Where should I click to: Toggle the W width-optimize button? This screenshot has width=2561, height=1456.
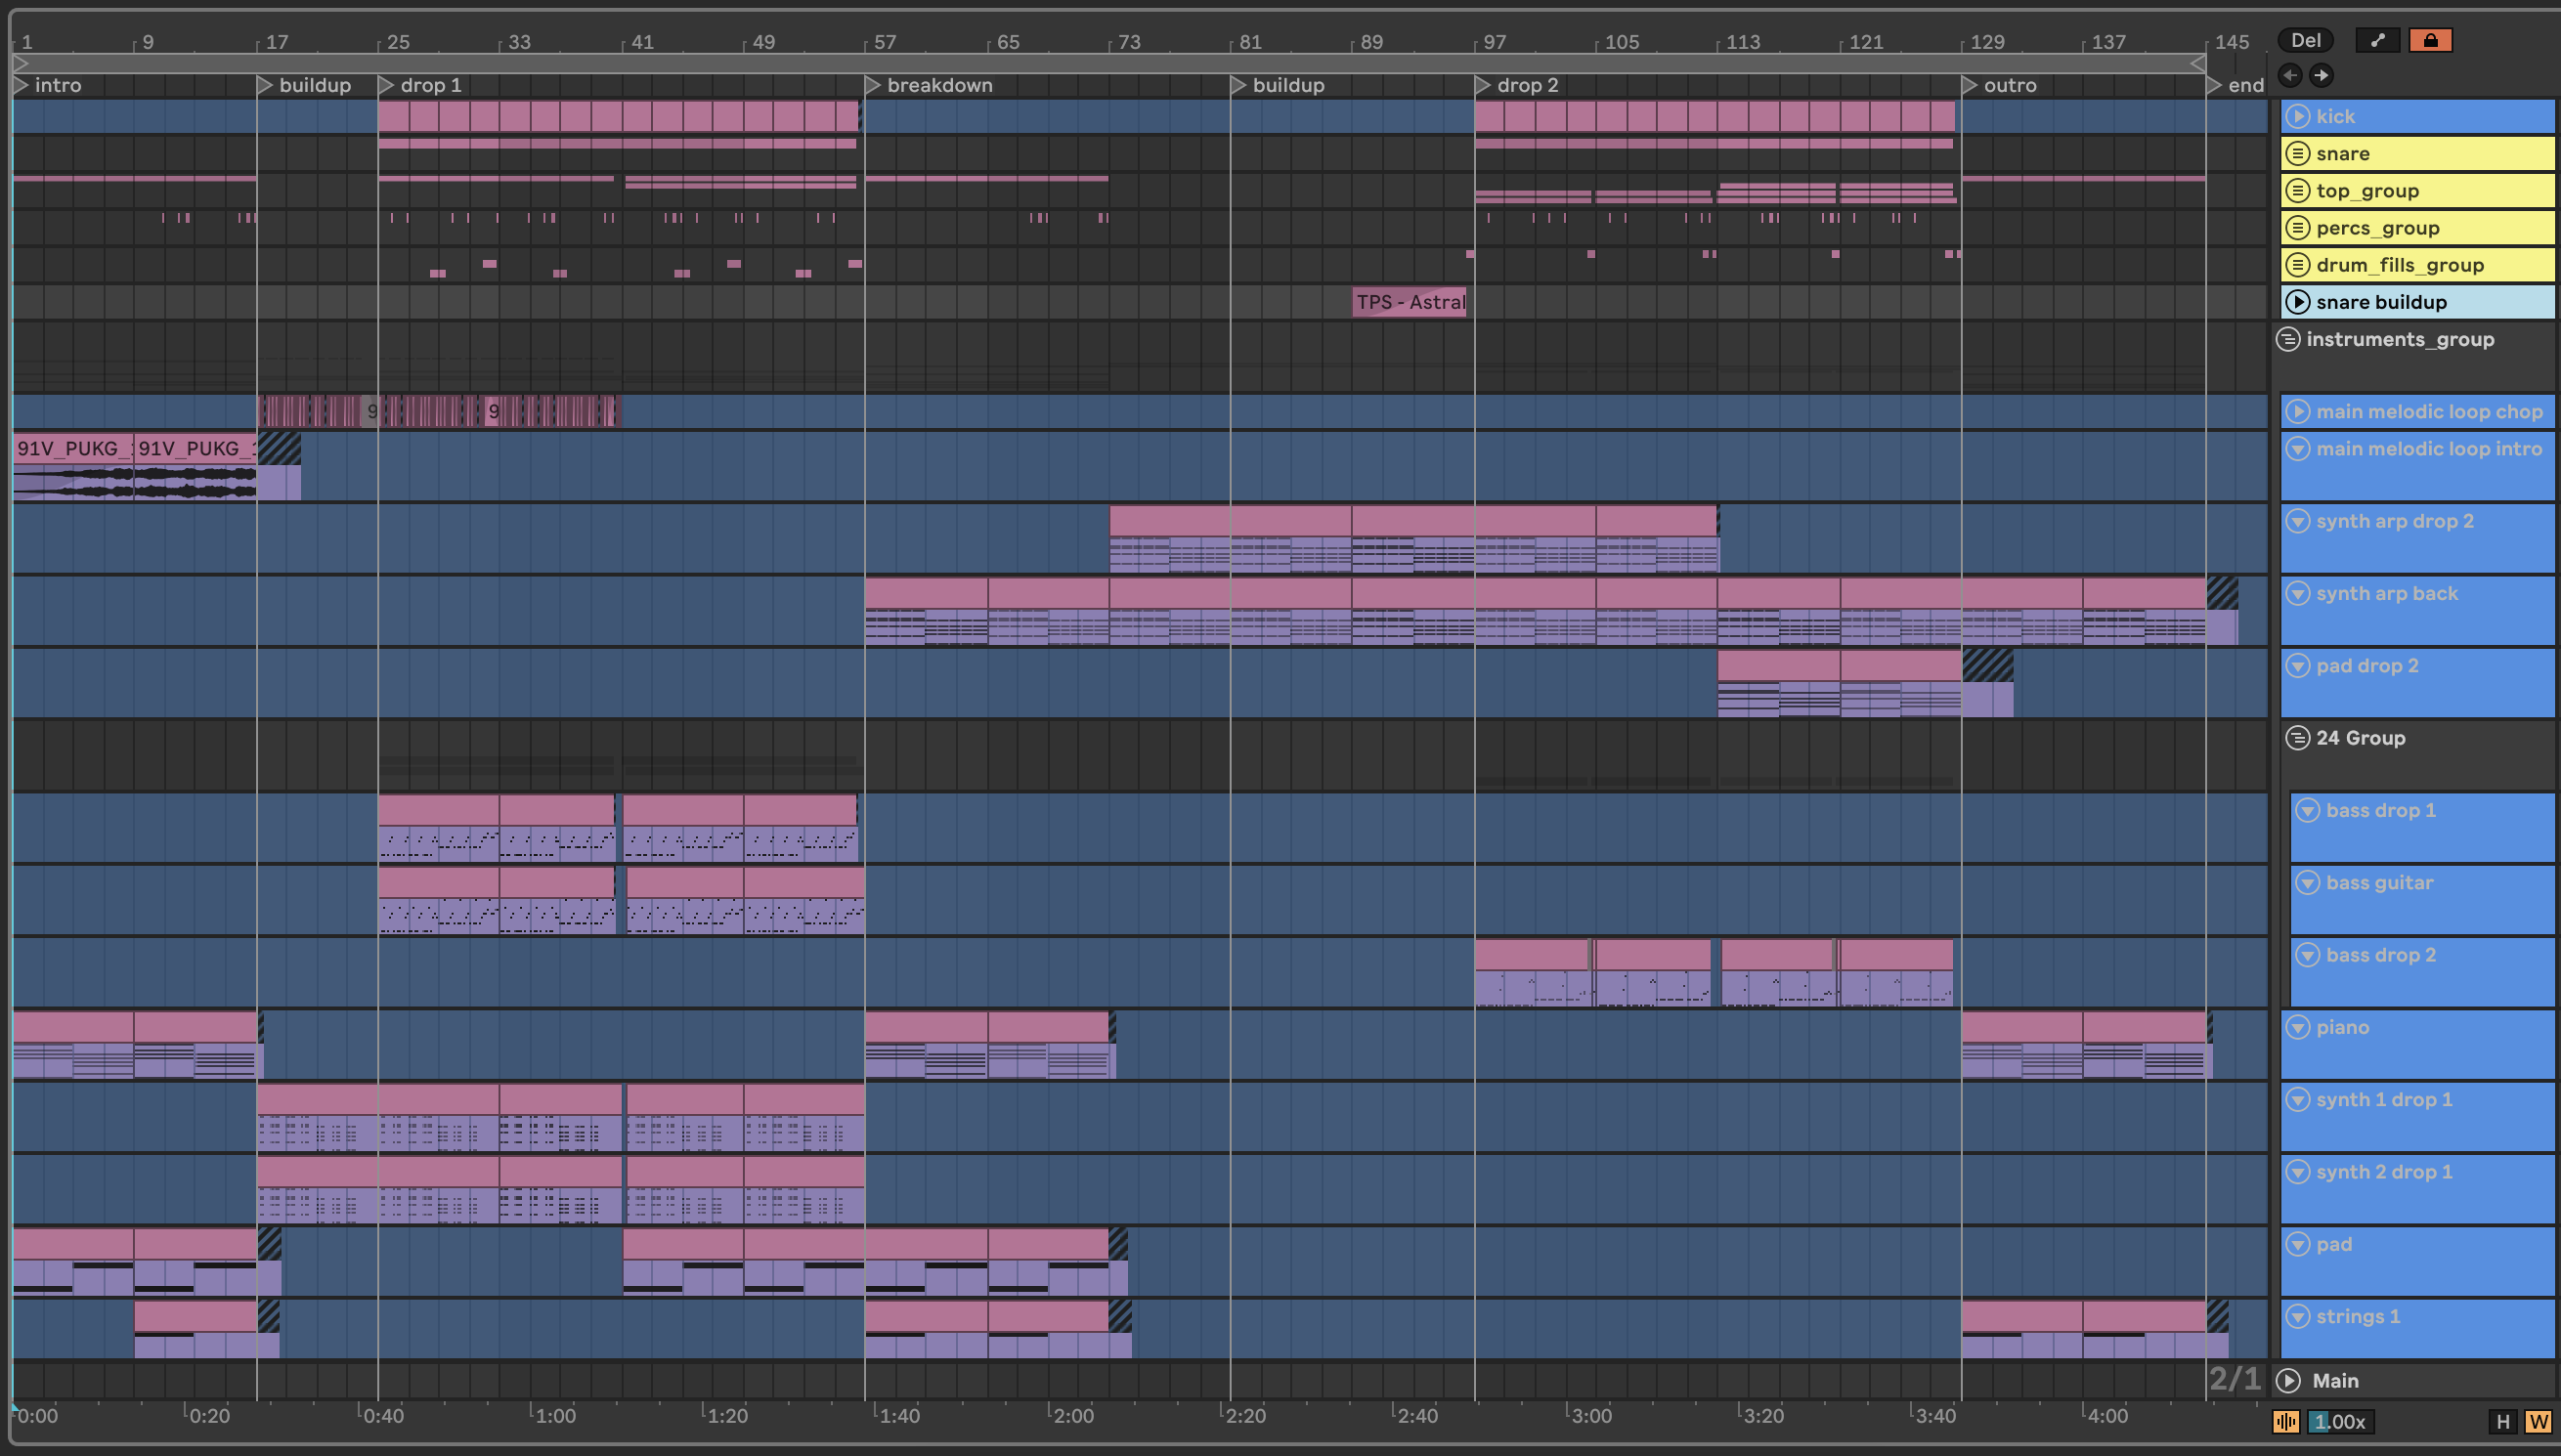point(2538,1421)
